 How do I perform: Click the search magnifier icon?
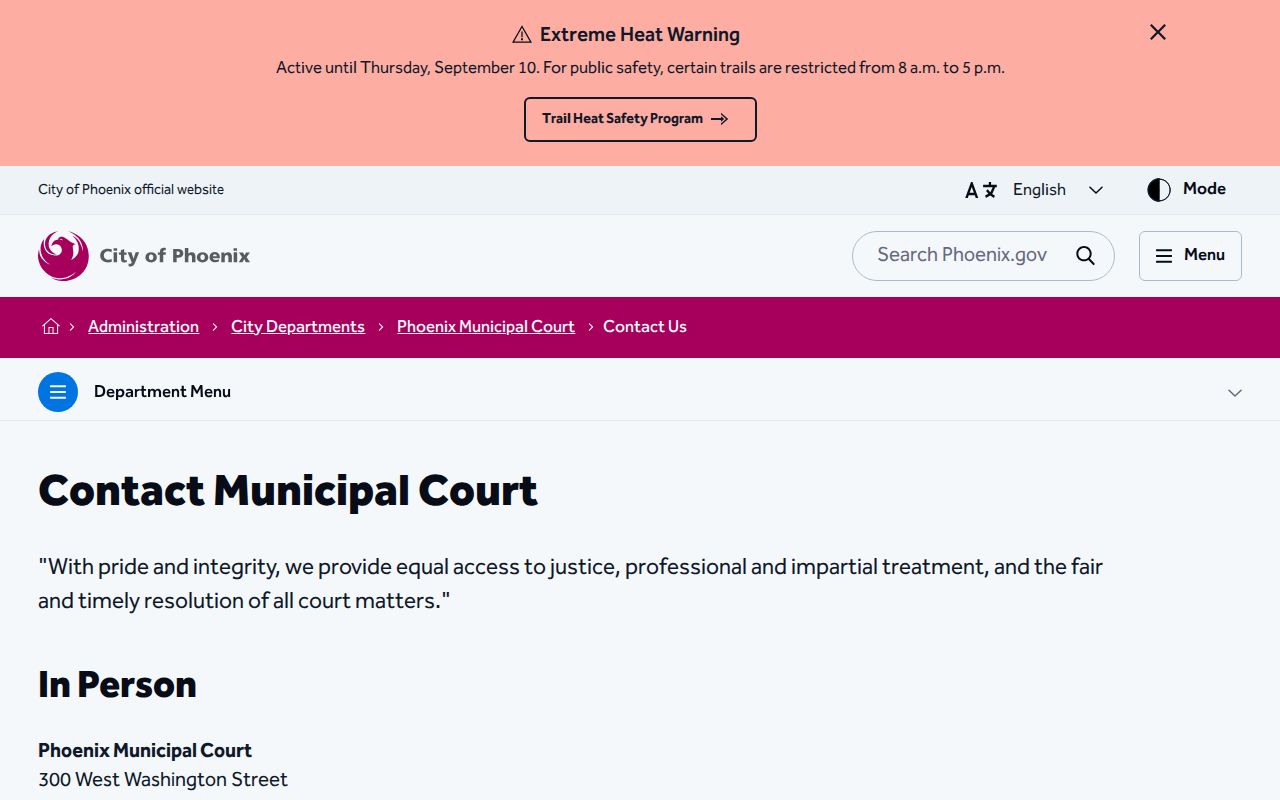coord(1085,255)
